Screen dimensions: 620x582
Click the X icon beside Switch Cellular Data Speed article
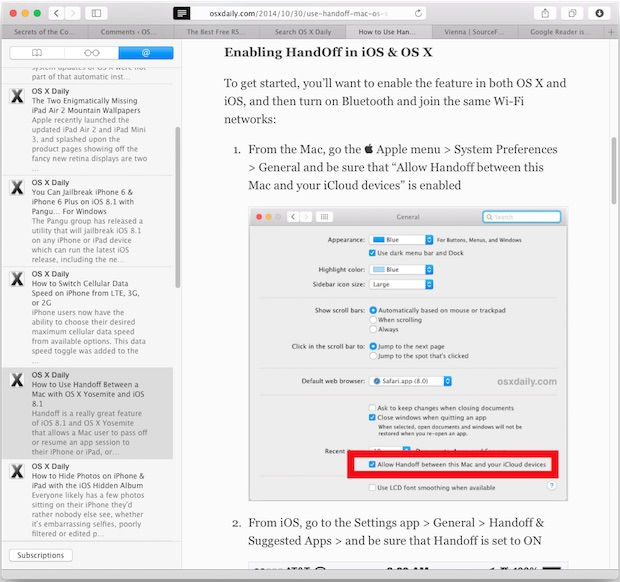click(17, 279)
